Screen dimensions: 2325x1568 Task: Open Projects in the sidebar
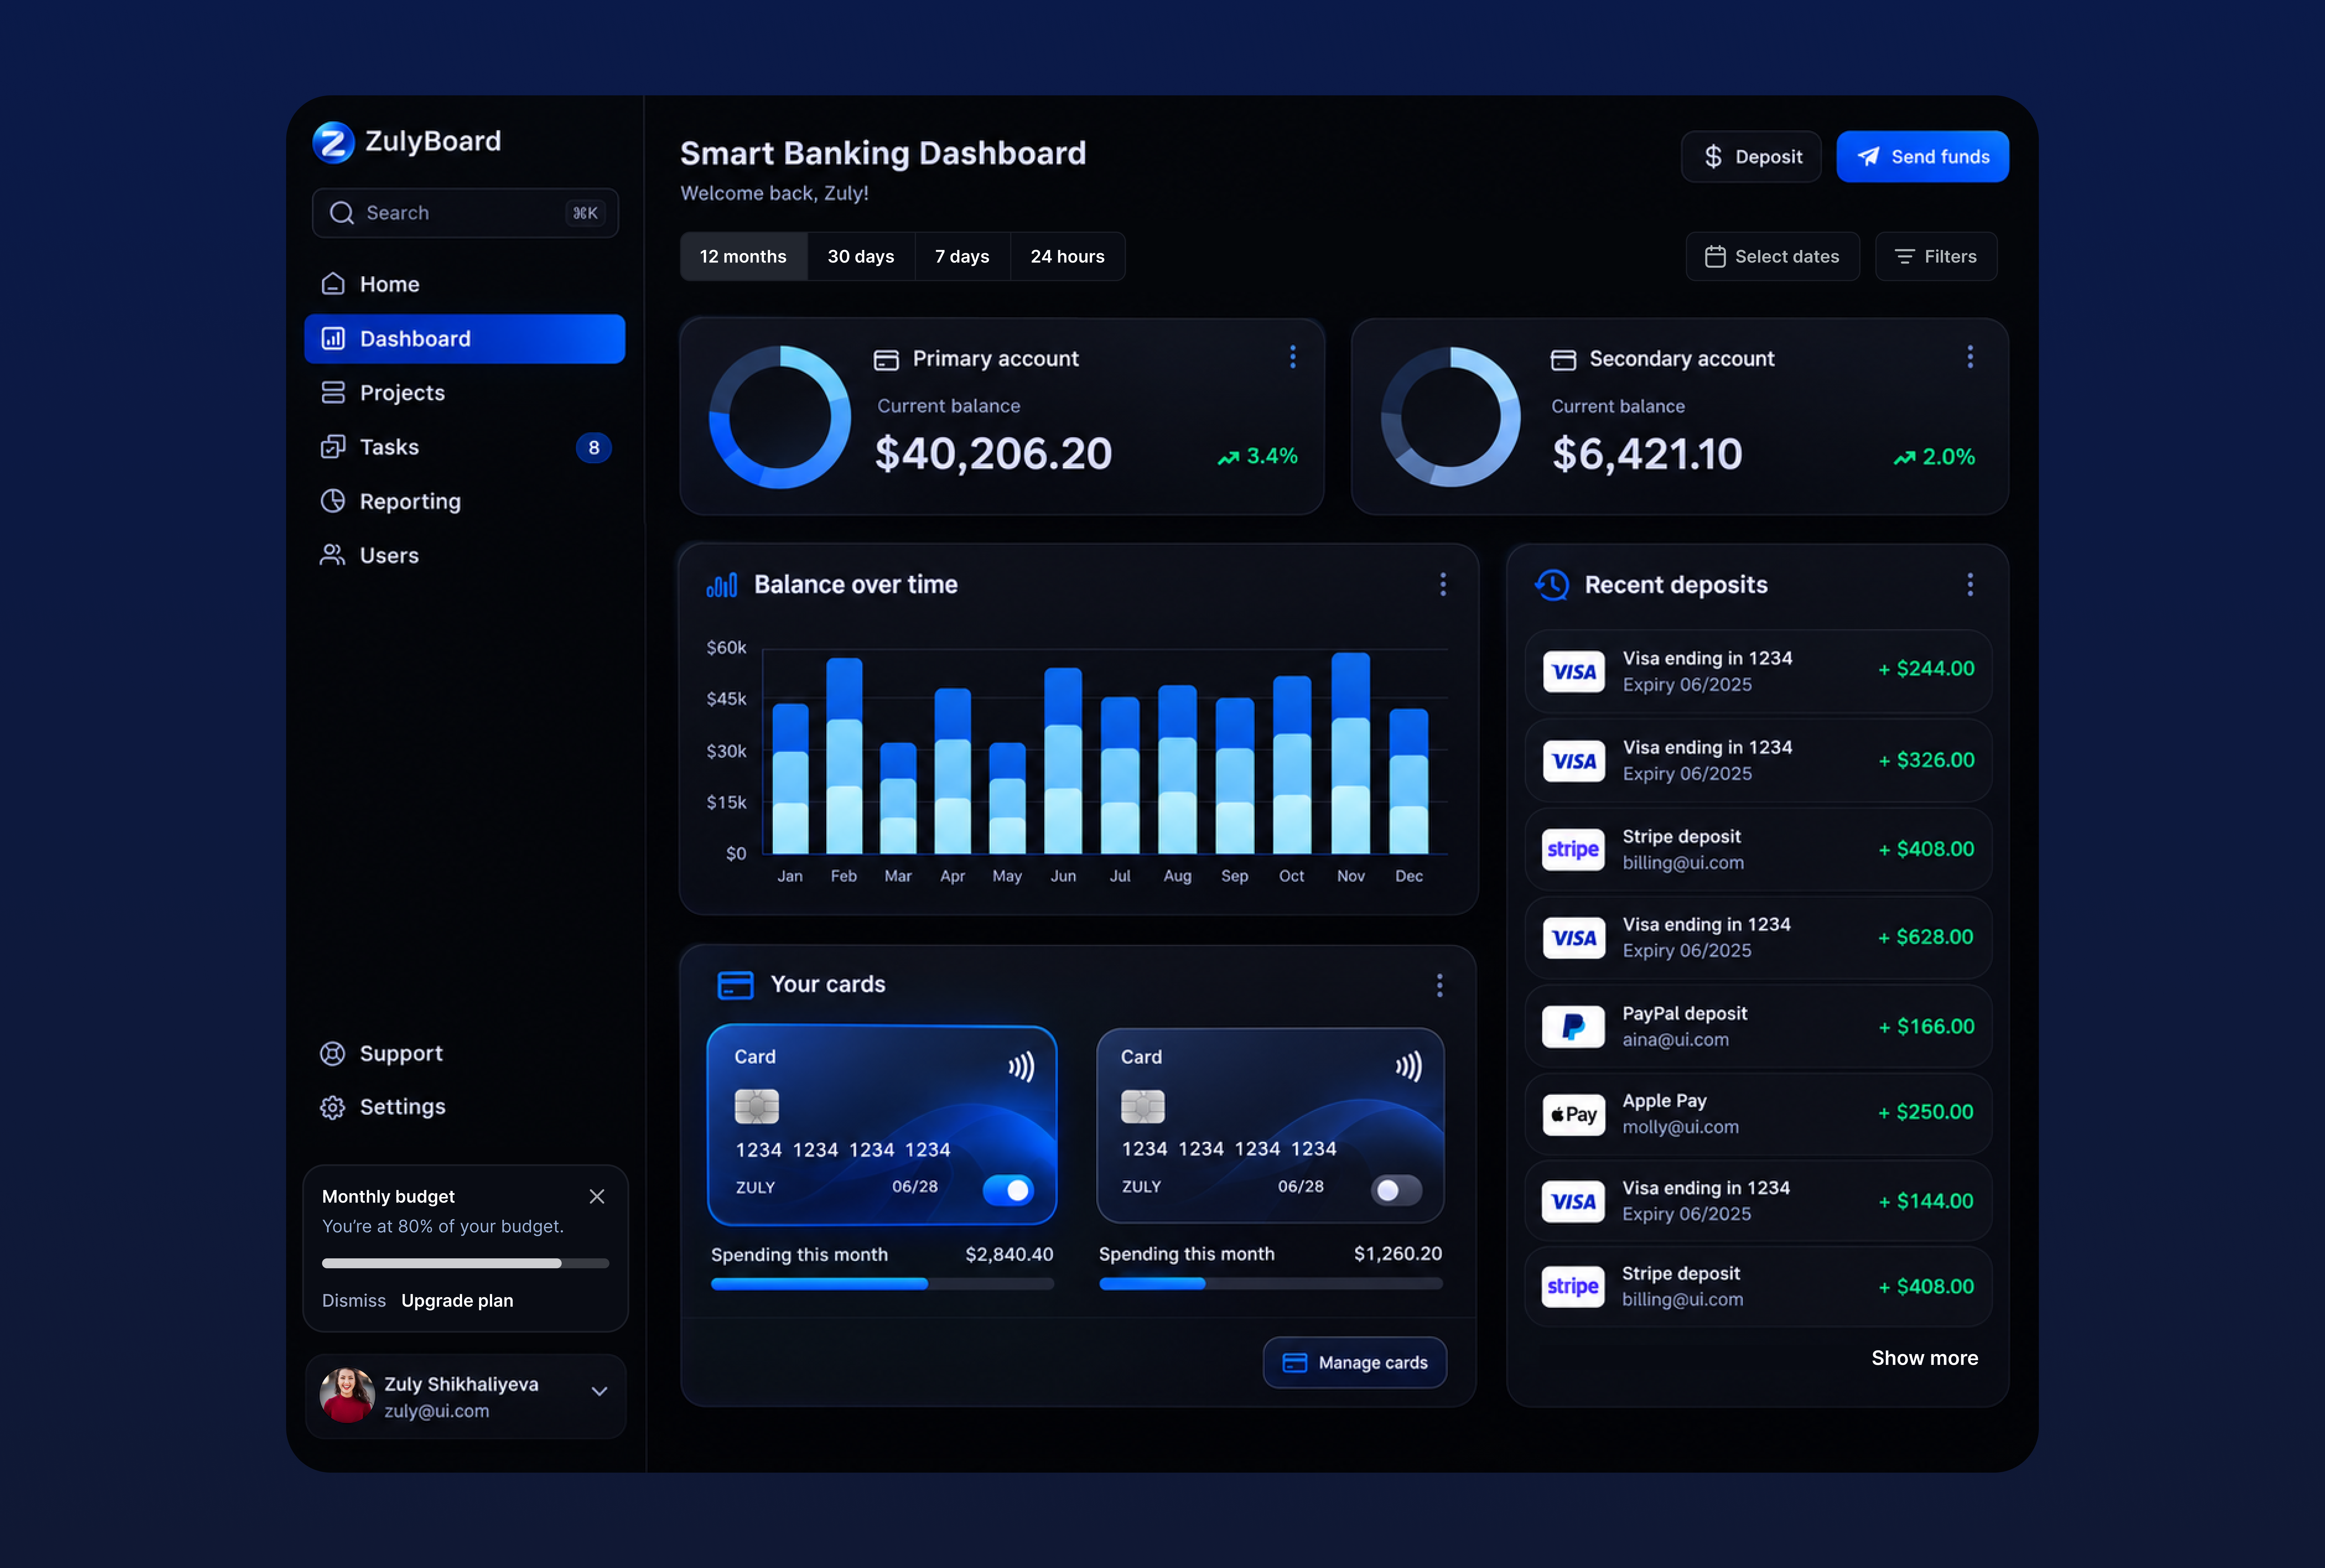(465, 393)
